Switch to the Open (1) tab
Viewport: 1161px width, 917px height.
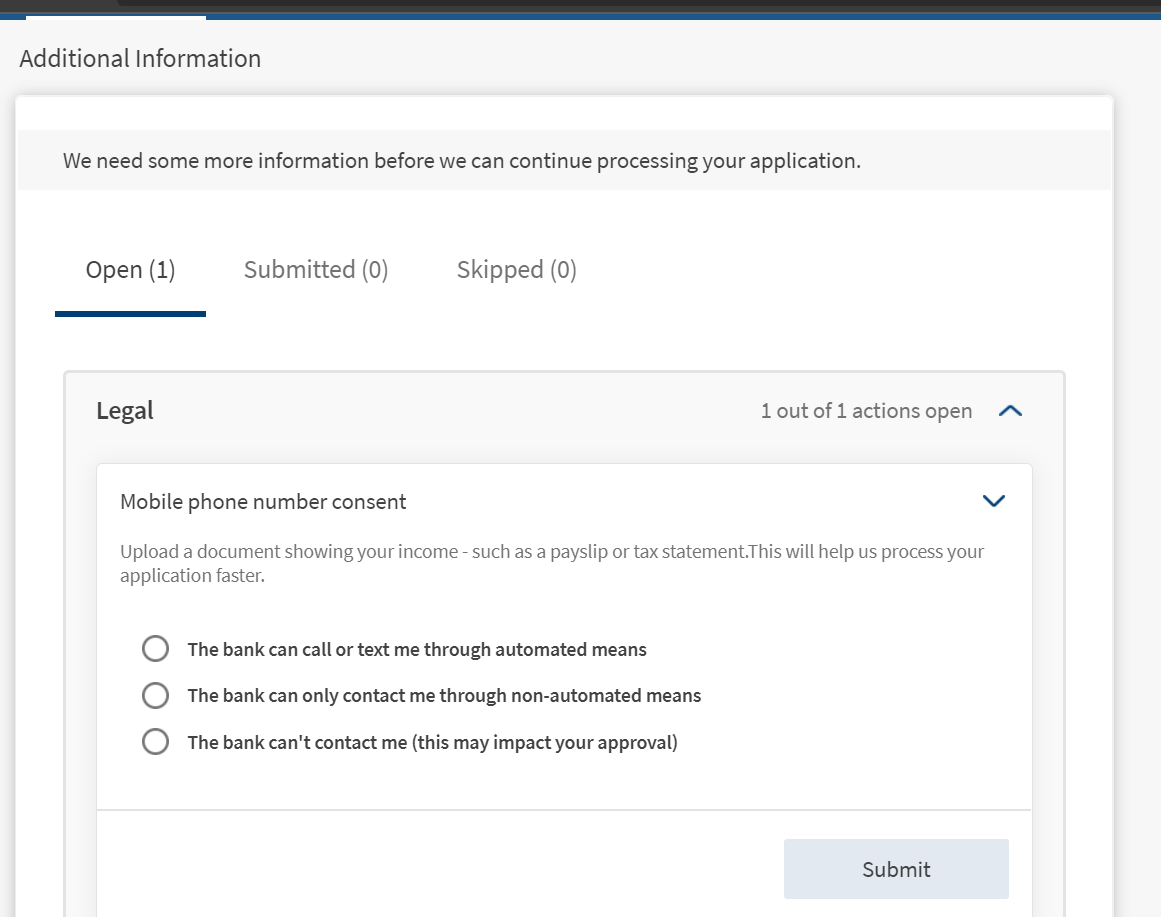tap(130, 270)
